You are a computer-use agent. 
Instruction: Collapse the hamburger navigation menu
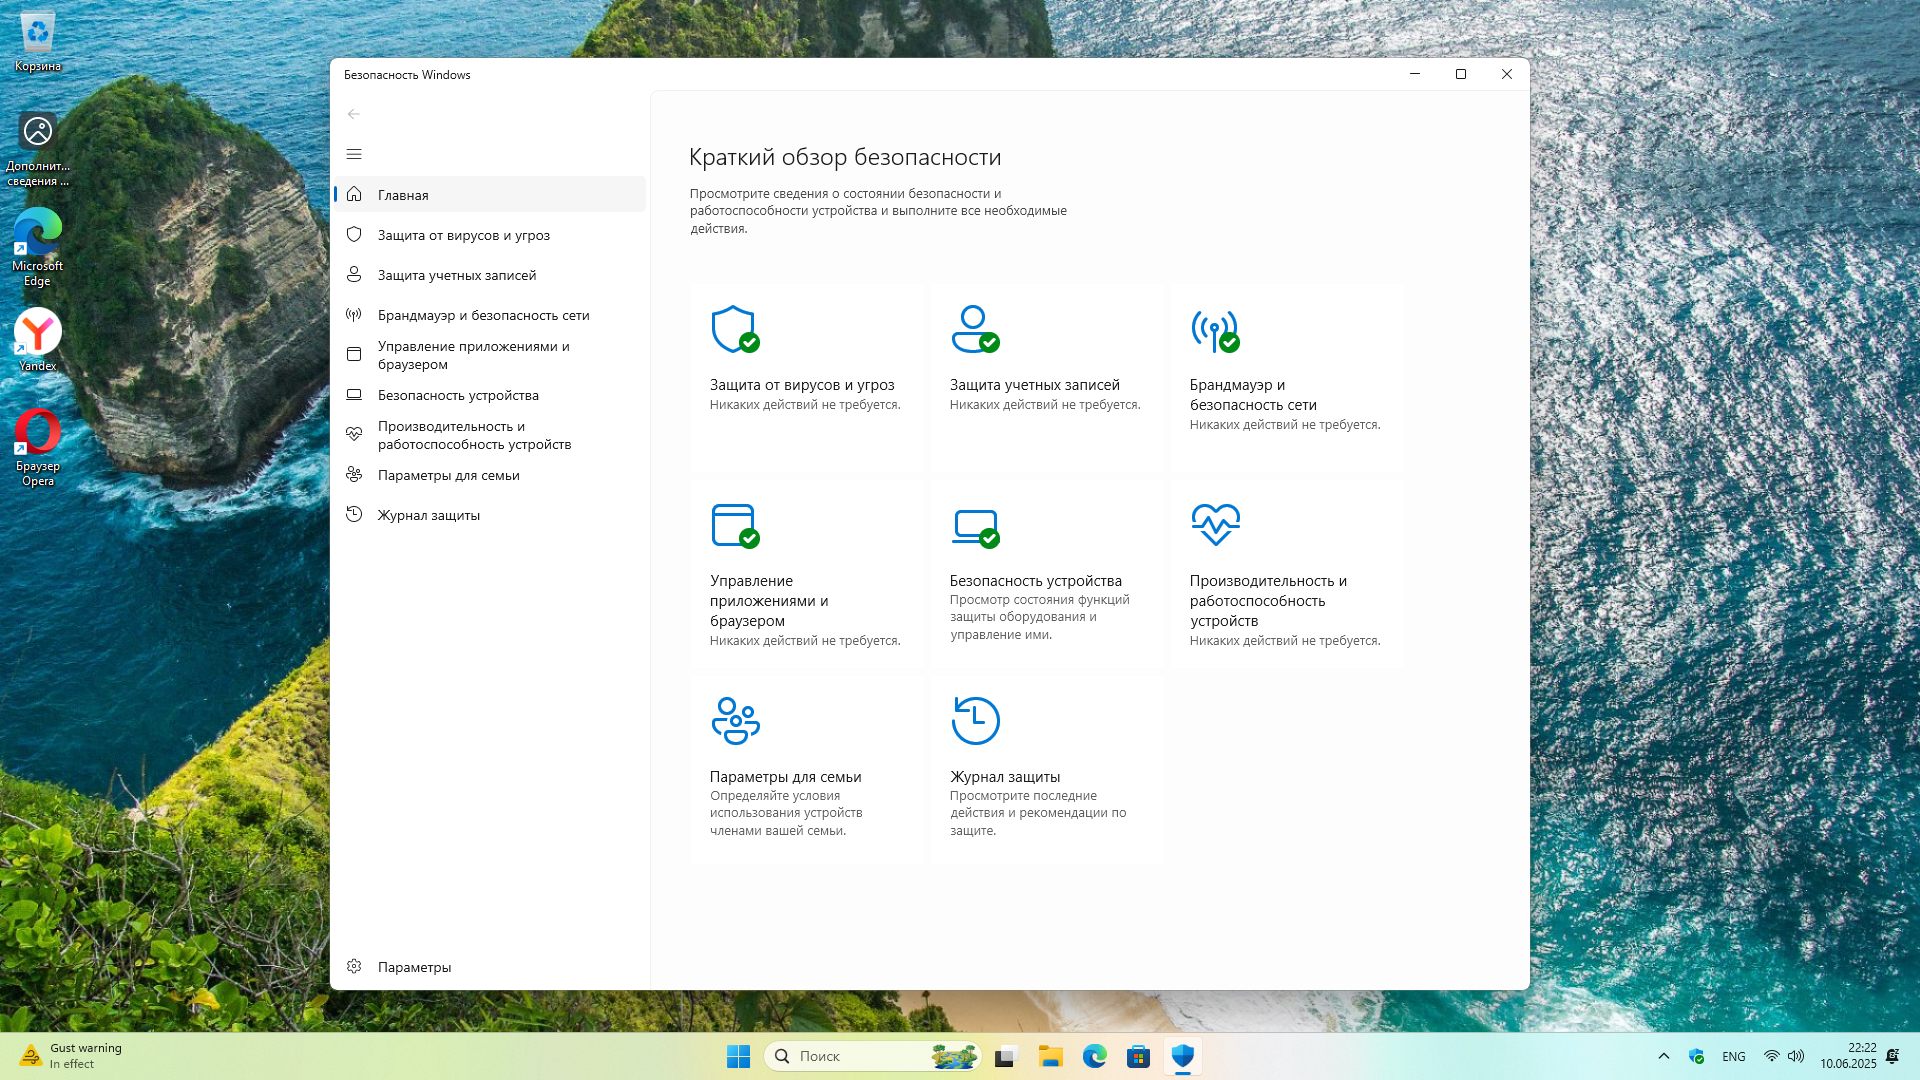point(354,154)
